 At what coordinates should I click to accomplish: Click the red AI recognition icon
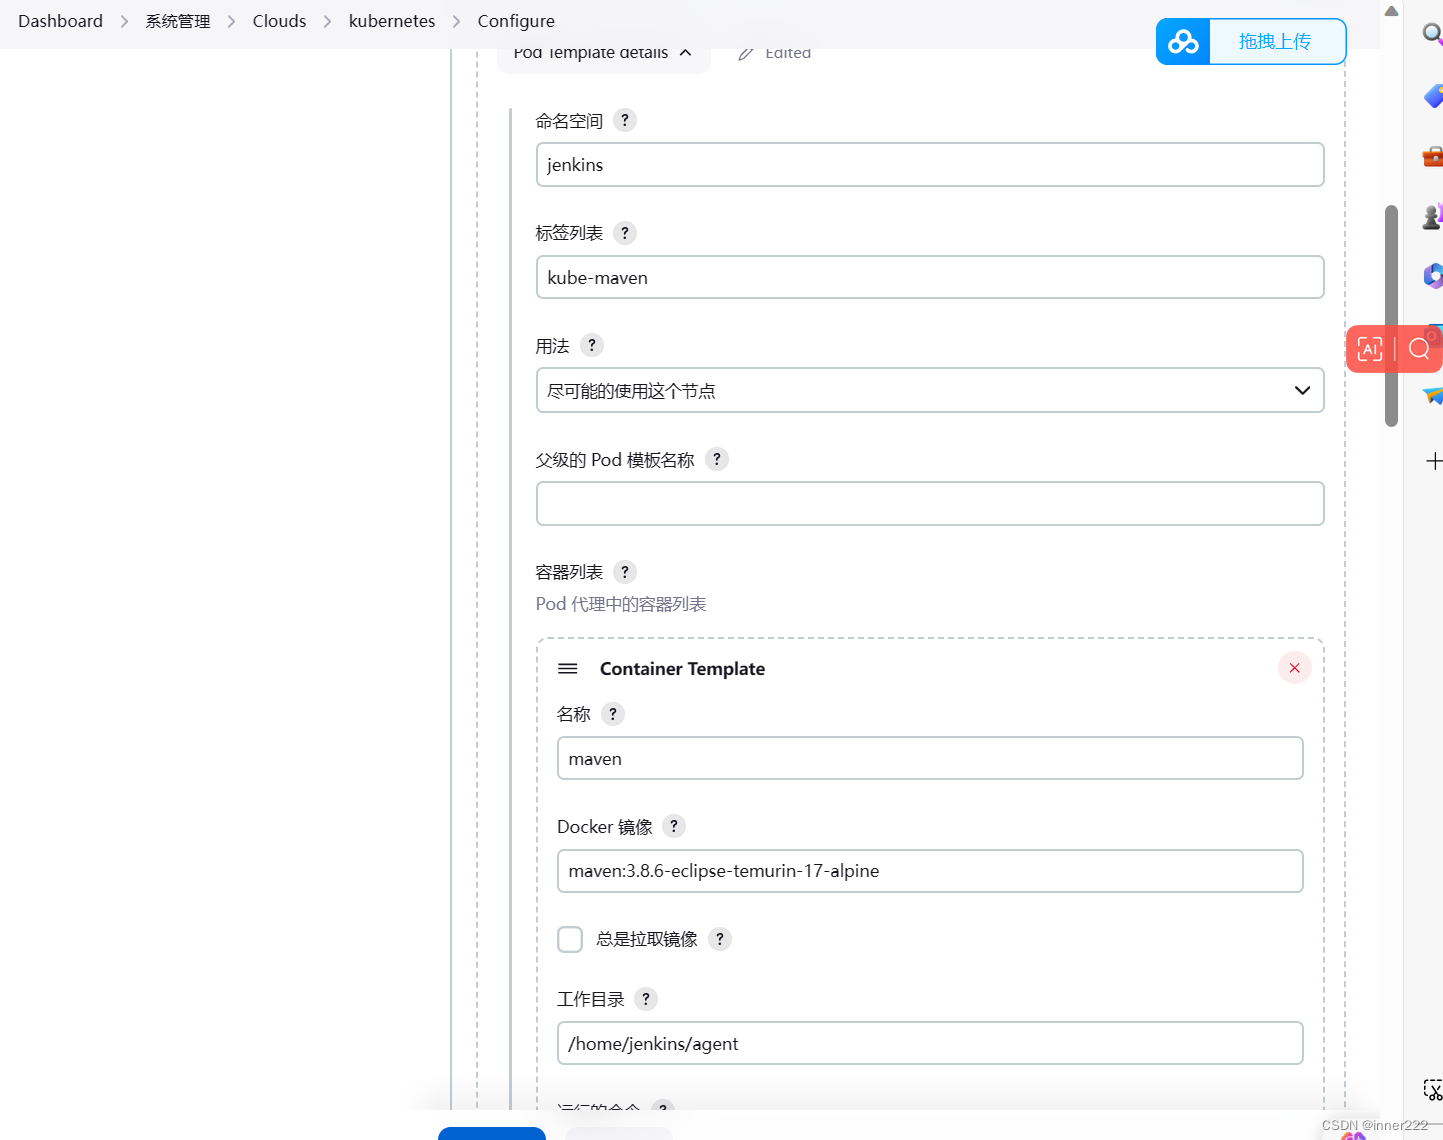pos(1370,349)
